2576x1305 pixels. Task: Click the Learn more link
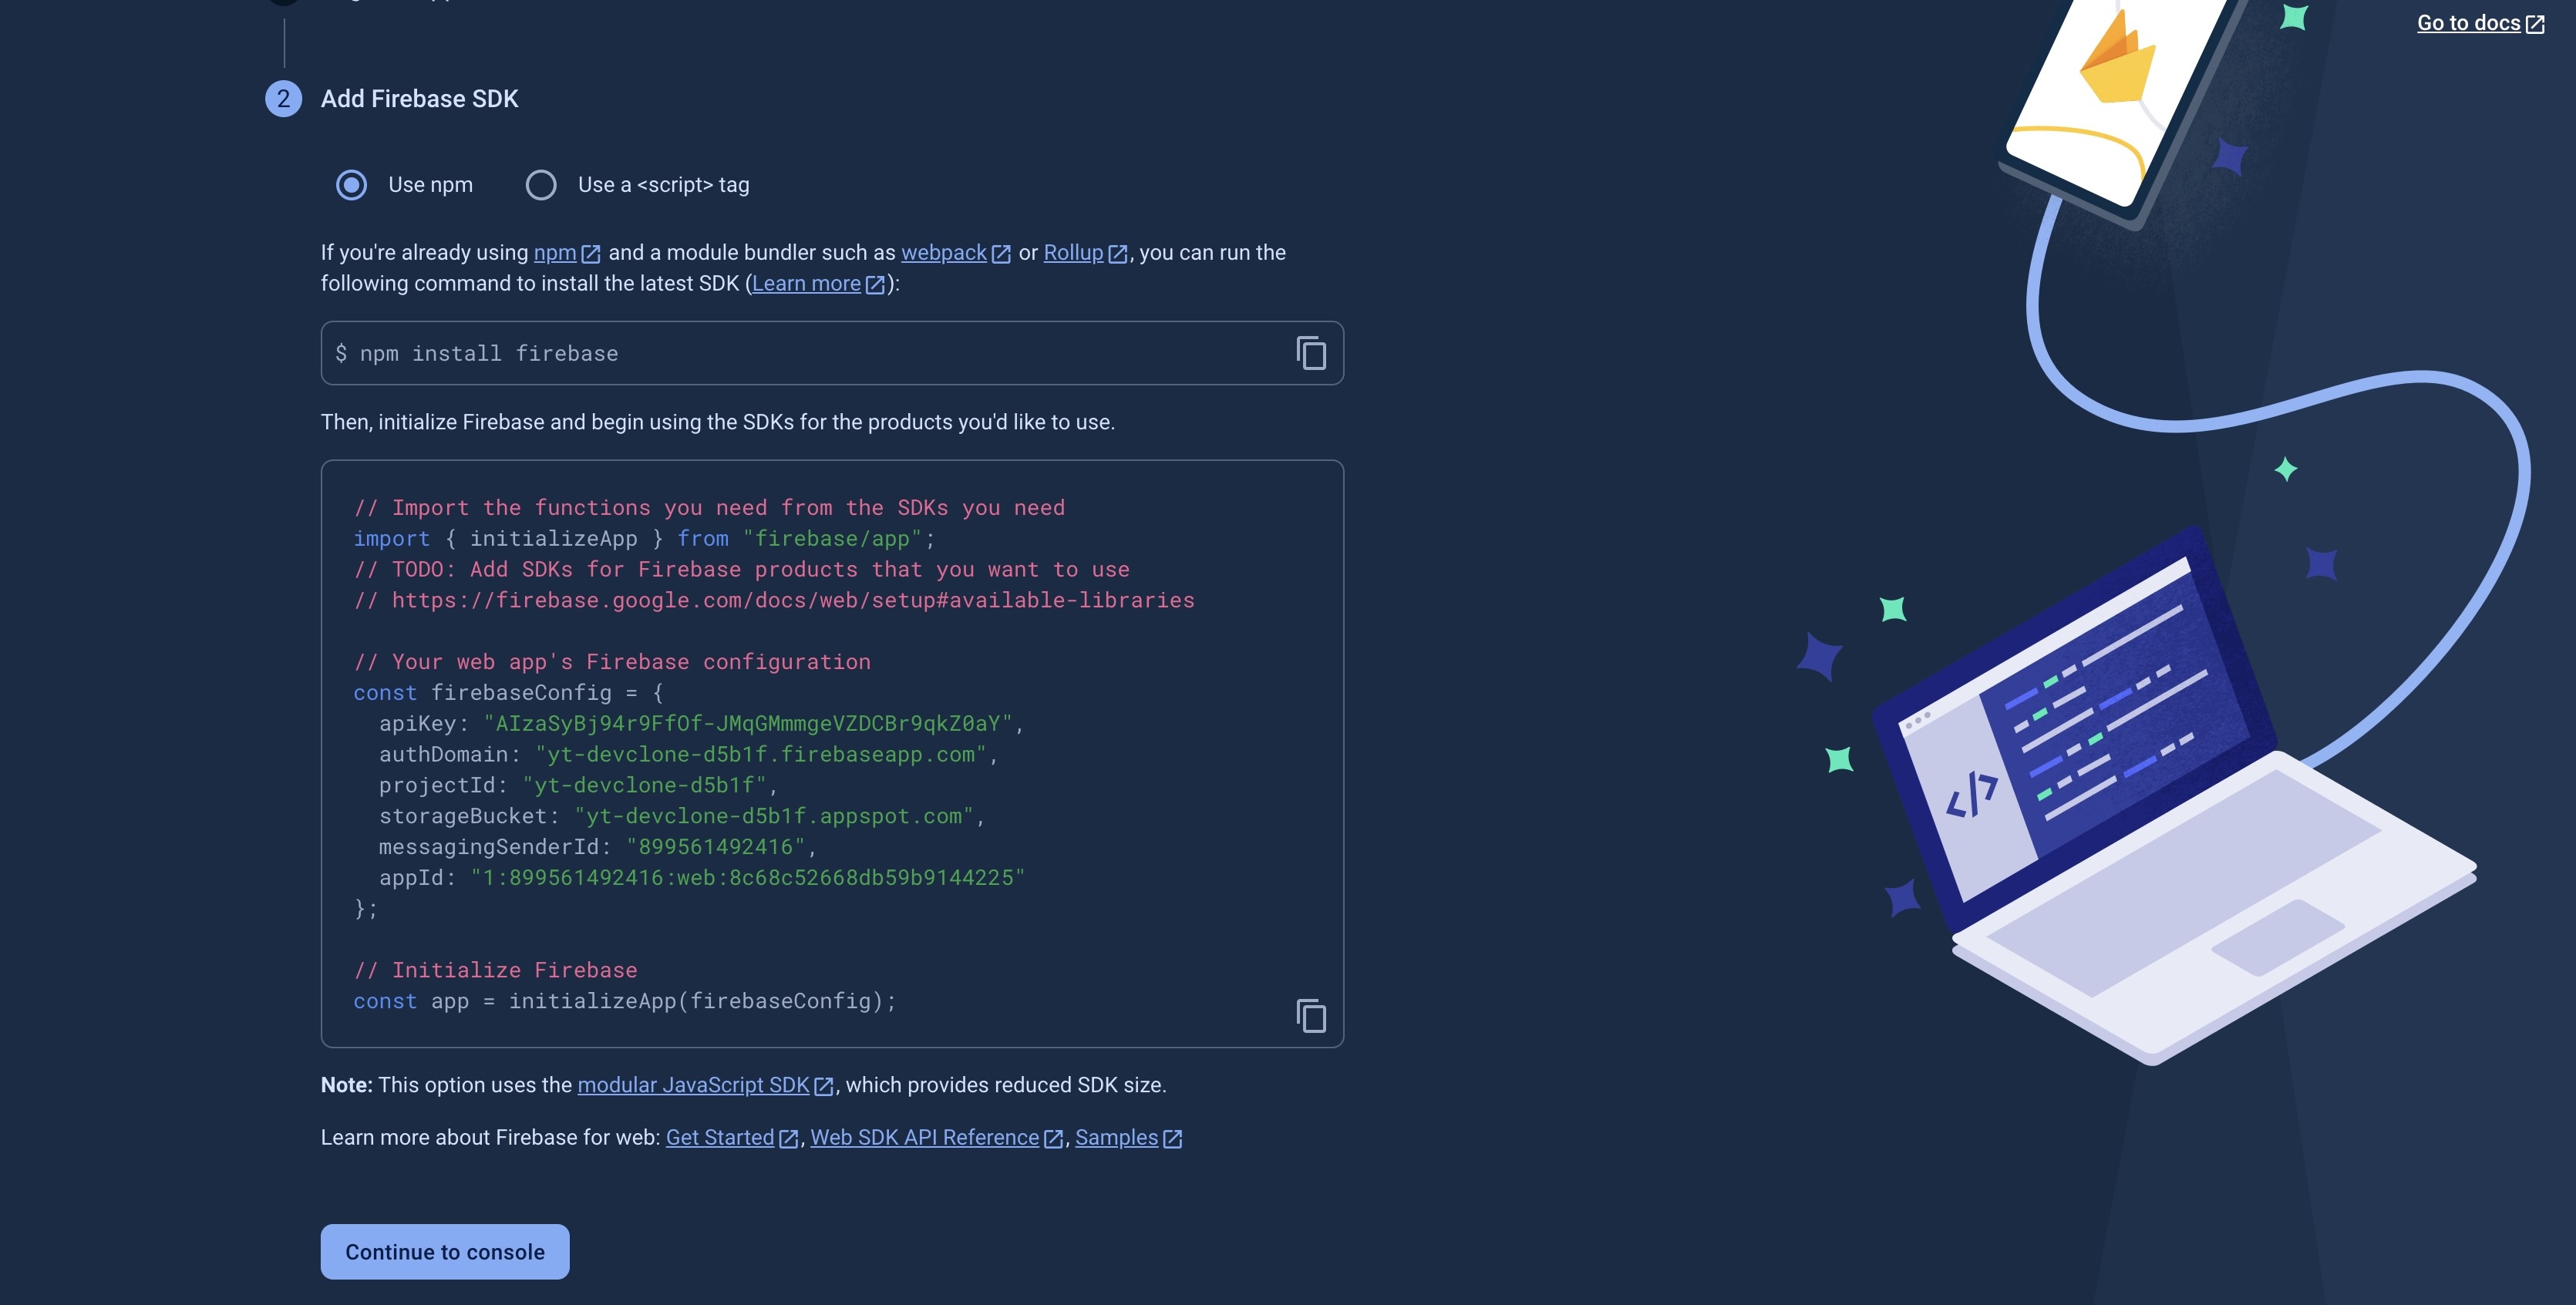806,284
